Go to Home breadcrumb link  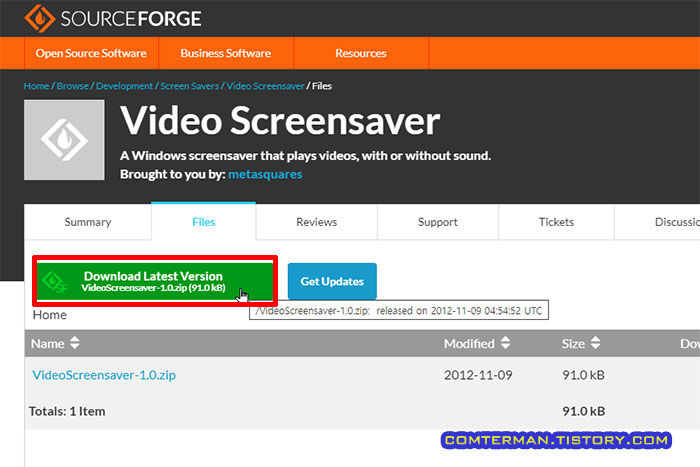pyautogui.click(x=36, y=86)
